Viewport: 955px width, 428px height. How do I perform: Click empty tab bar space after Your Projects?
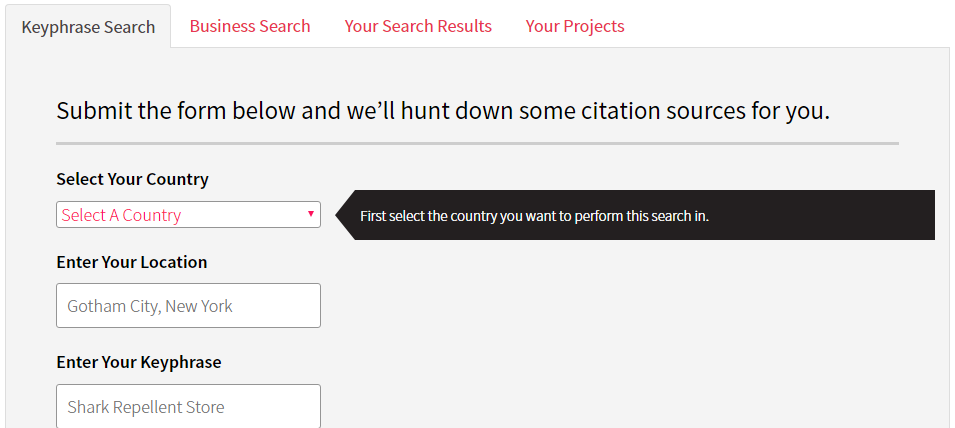[x=790, y=26]
